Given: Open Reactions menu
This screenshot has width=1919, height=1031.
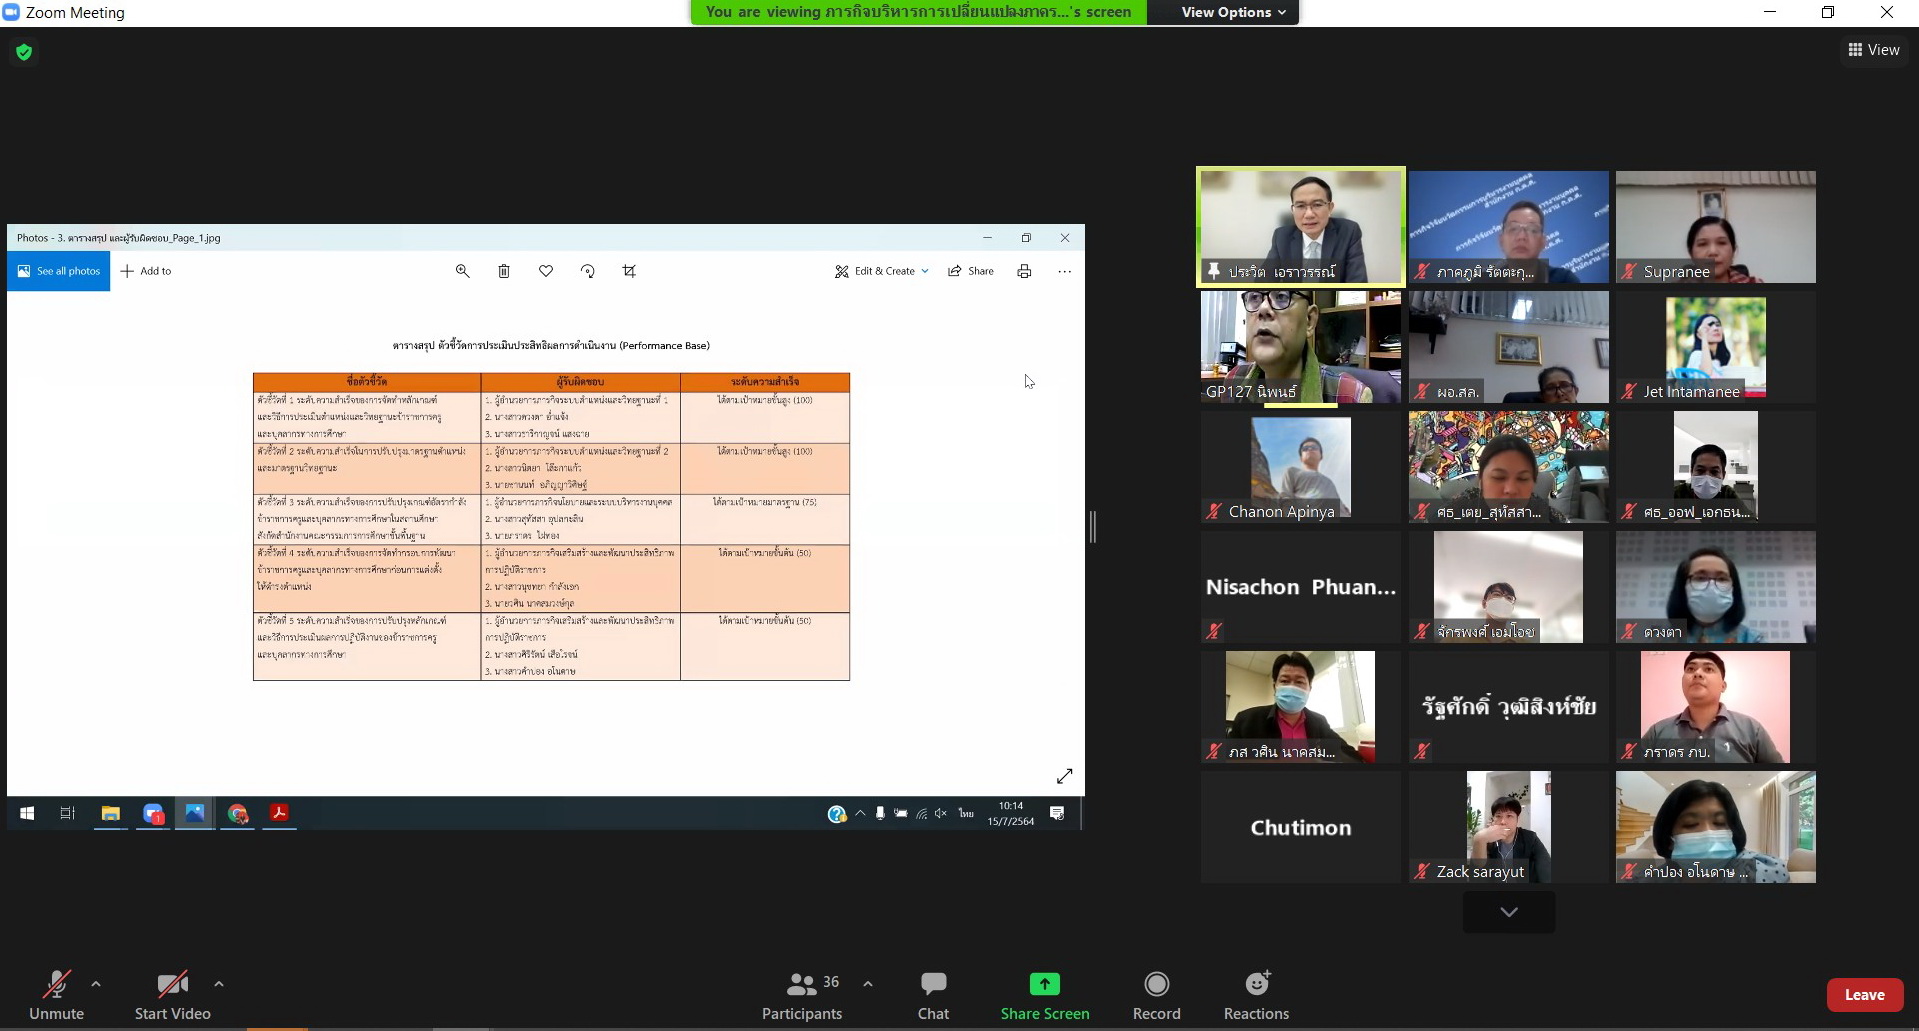Looking at the screenshot, I should pos(1256,995).
